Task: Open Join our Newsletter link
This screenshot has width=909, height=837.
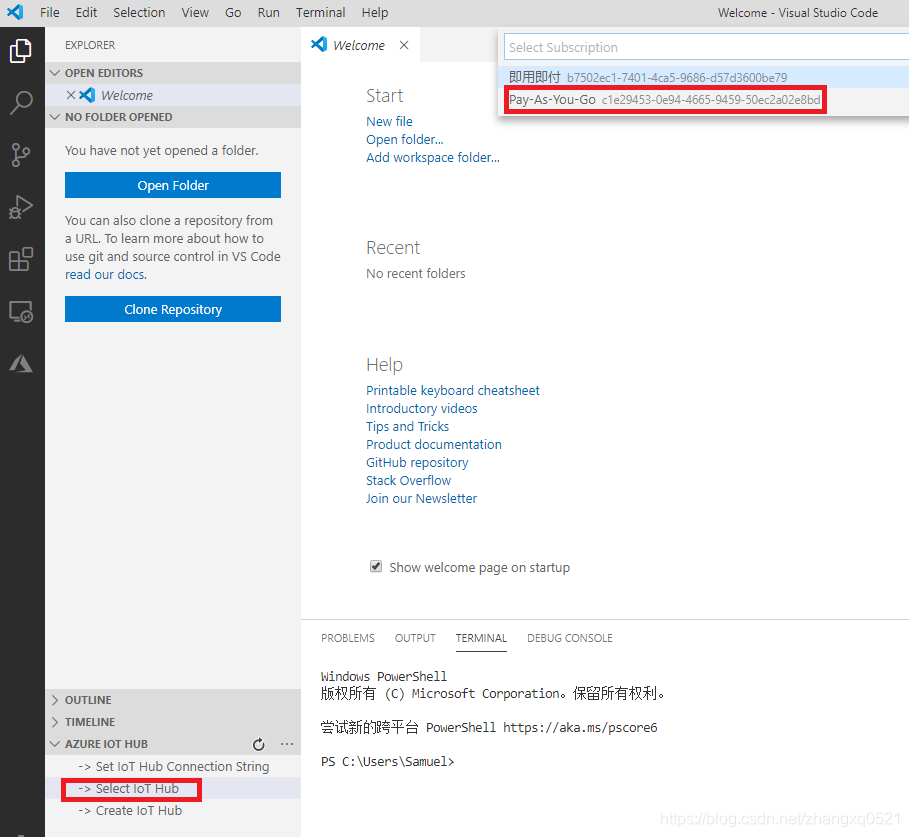Action: point(421,498)
